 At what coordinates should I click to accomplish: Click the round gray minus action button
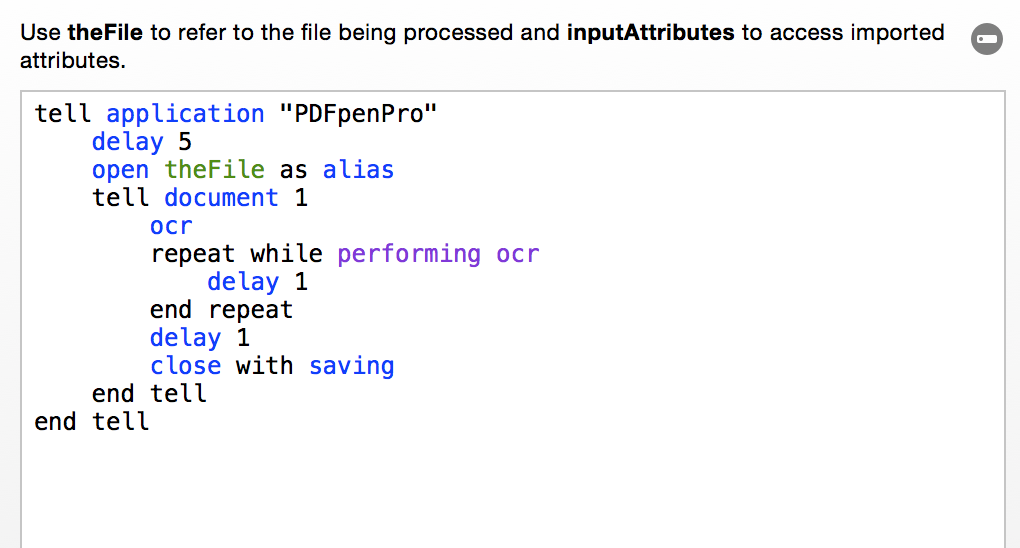click(x=987, y=39)
